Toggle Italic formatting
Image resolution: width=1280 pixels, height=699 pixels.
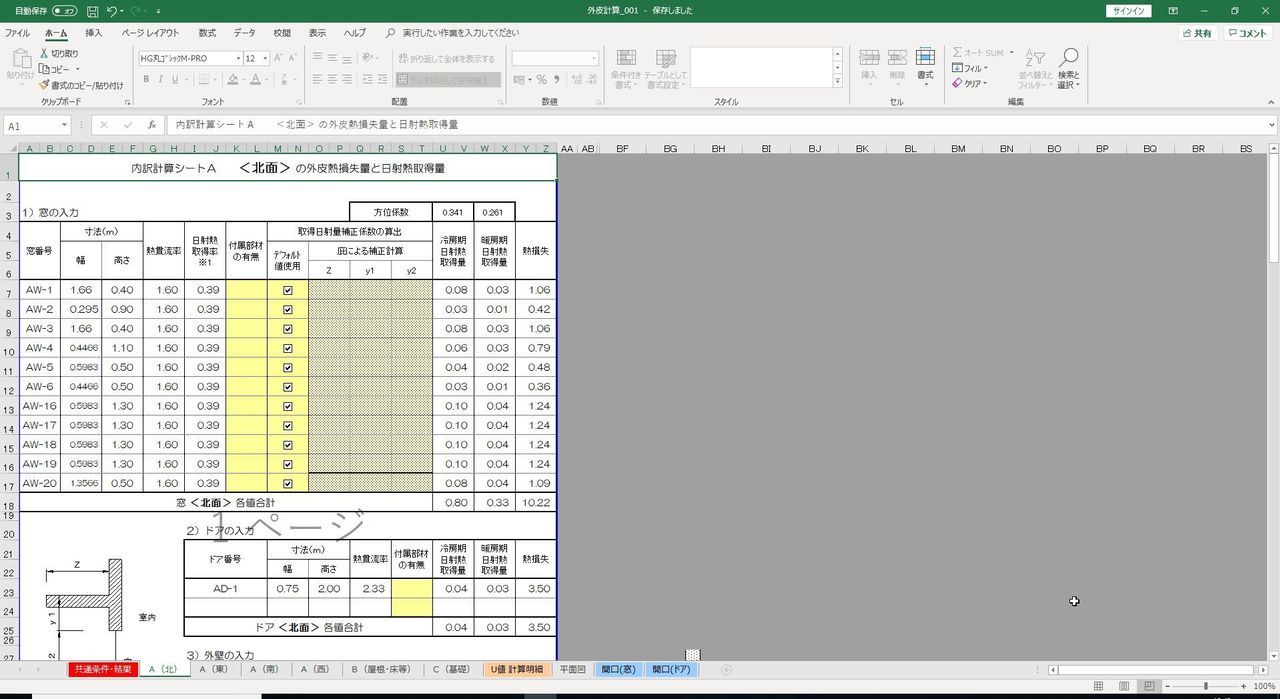coord(161,79)
